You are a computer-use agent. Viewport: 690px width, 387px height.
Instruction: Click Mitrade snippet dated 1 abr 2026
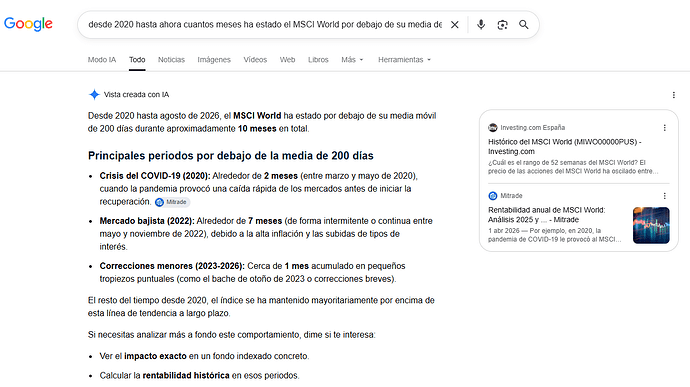[554, 235]
